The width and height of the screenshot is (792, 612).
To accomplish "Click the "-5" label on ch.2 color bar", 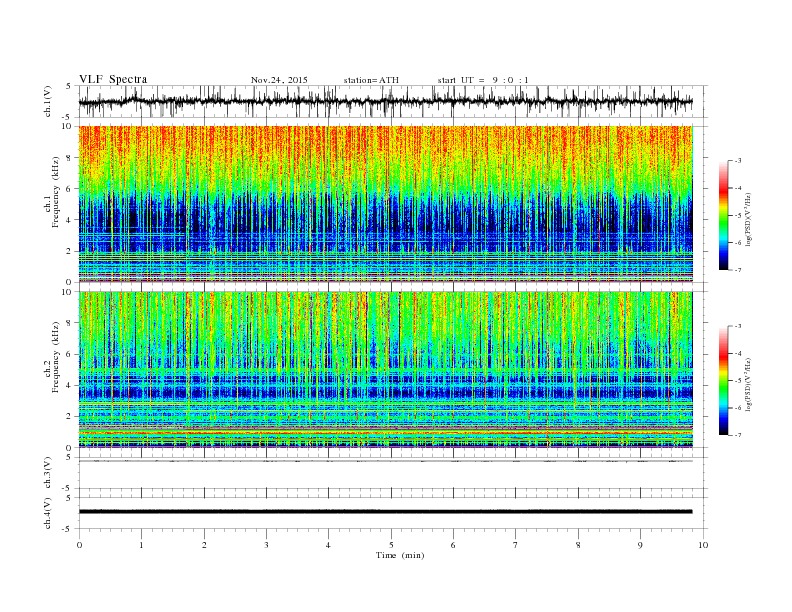I will [738, 381].
